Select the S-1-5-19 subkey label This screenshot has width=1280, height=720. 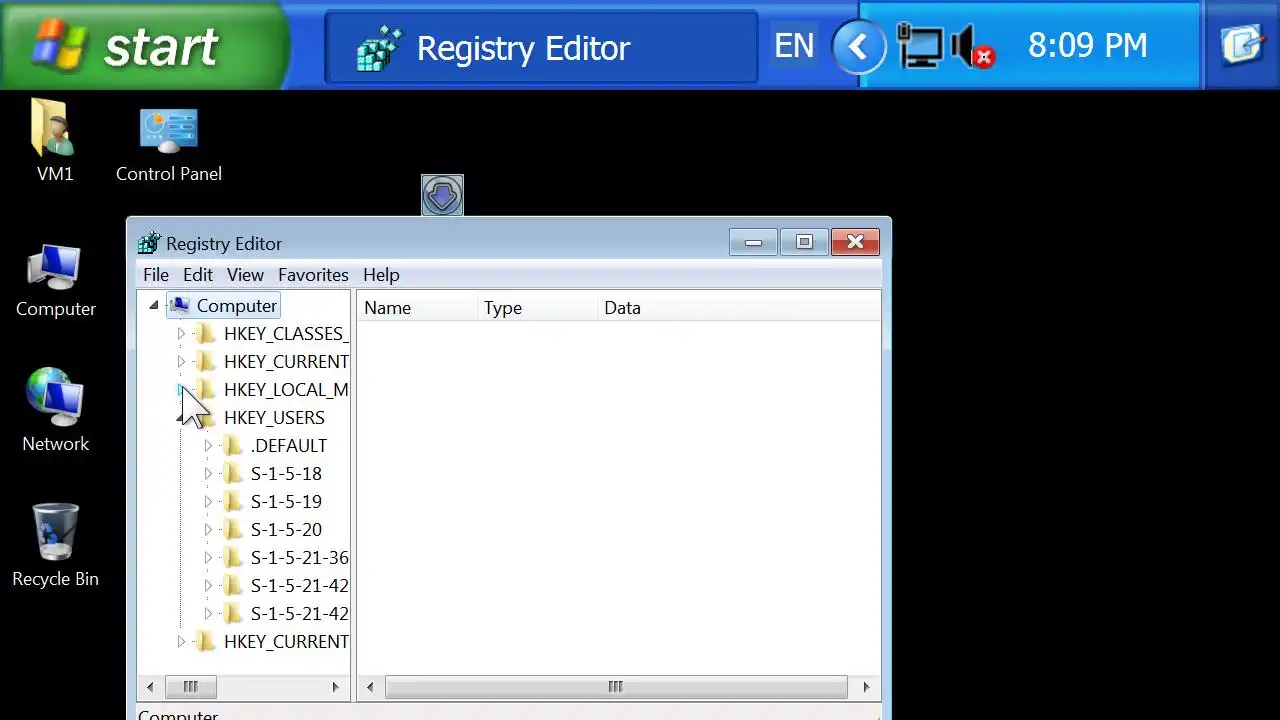click(x=286, y=502)
